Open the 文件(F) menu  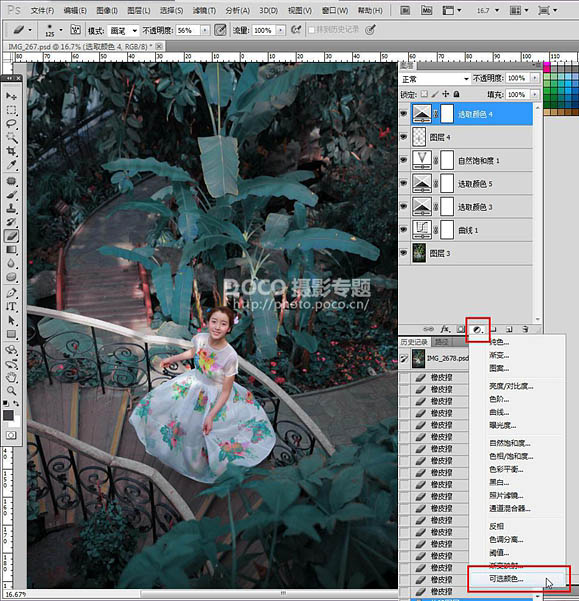pos(42,11)
